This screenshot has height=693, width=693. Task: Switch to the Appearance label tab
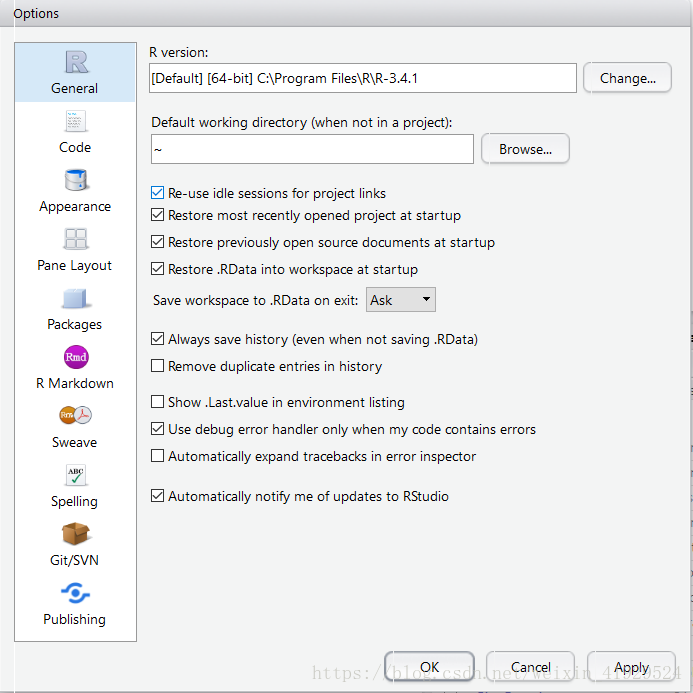[x=75, y=206]
